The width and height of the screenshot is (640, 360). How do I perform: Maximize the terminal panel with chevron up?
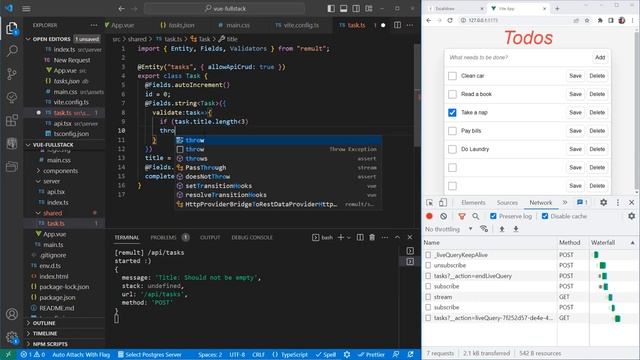[x=397, y=237]
